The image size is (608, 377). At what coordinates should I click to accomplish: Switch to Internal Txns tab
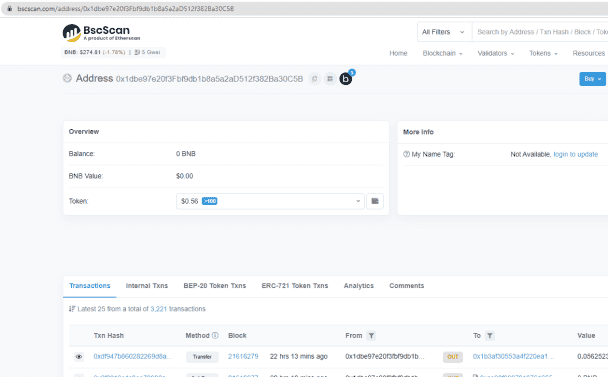tap(147, 286)
